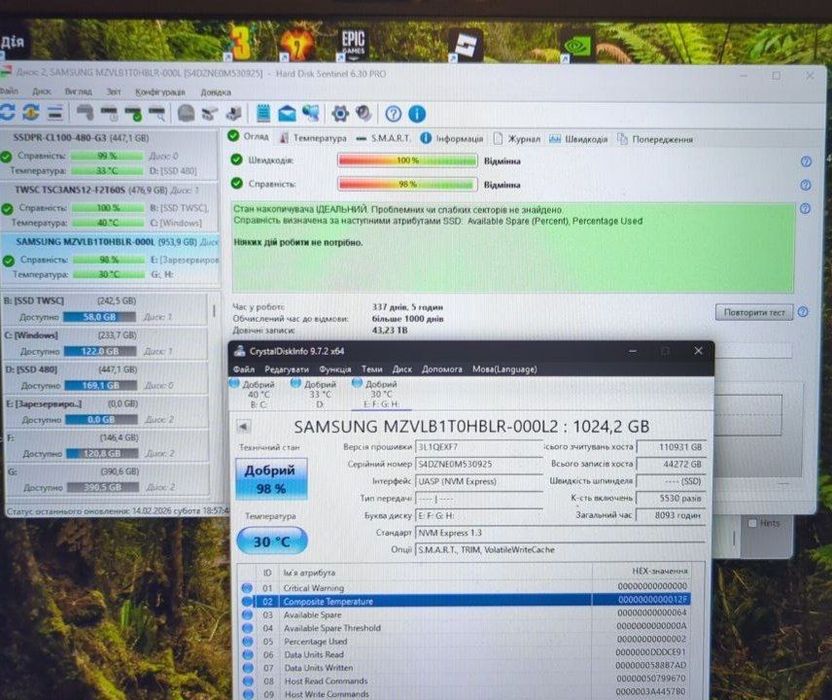Click C: [Windows] free space bar 122,0 GB
This screenshot has height=700, width=832.
[100, 351]
